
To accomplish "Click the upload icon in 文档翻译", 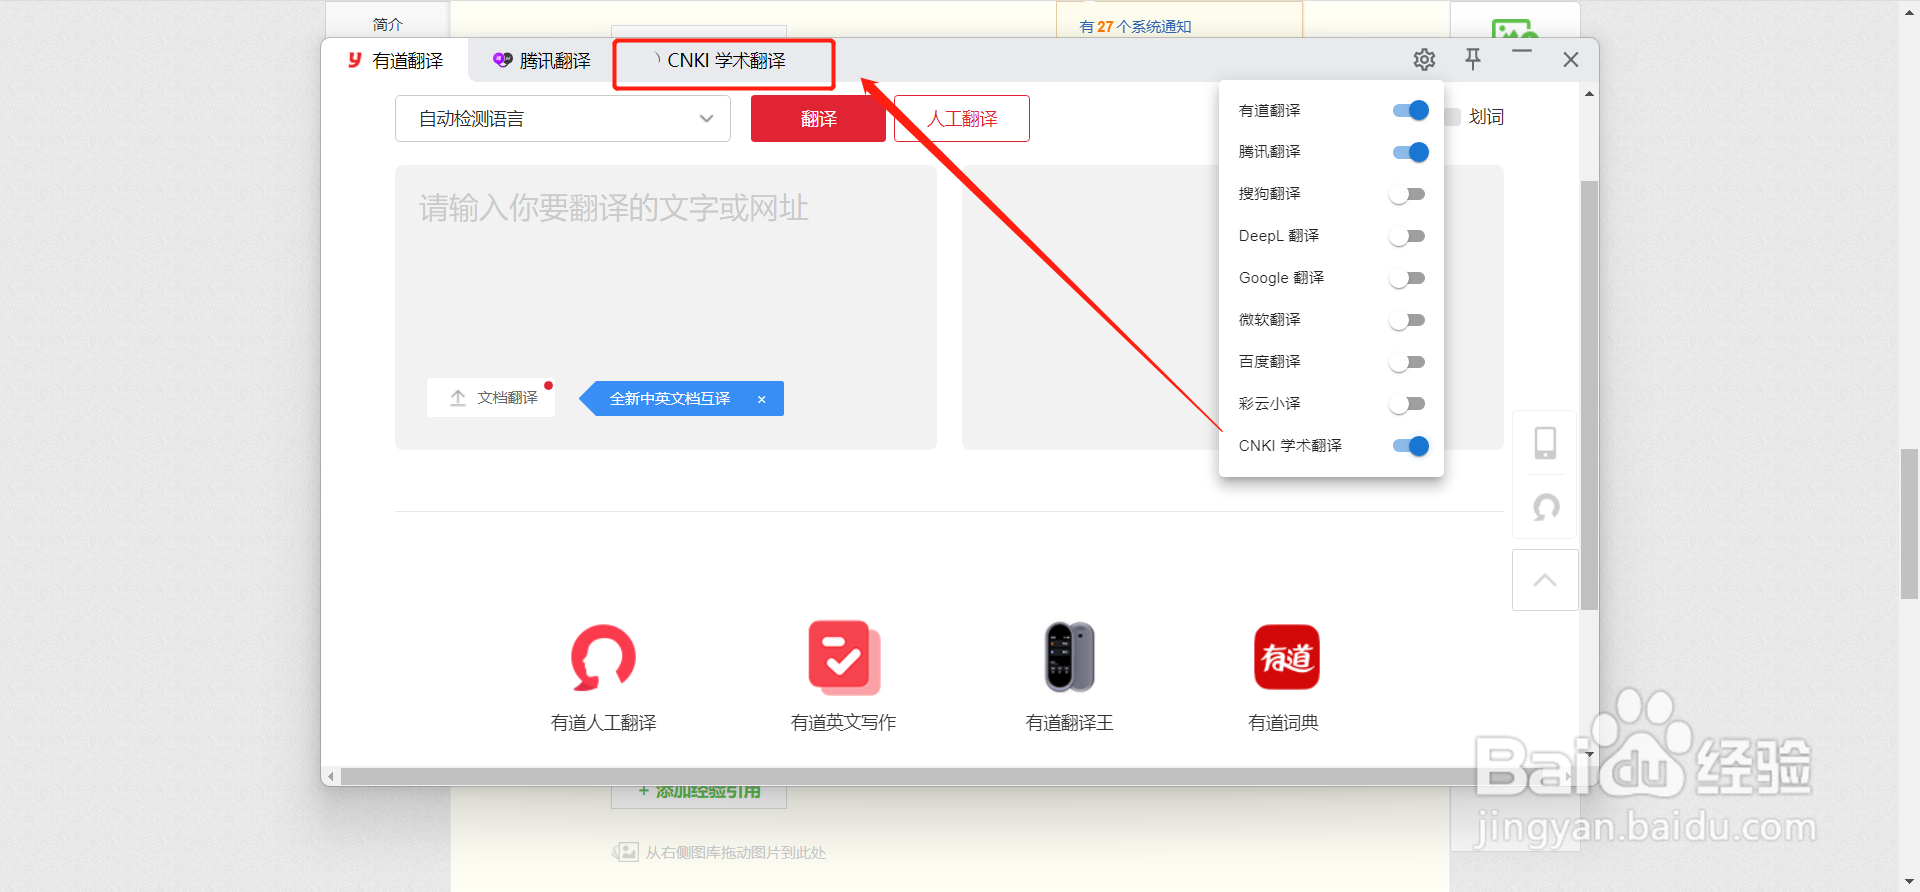I will pyautogui.click(x=458, y=398).
